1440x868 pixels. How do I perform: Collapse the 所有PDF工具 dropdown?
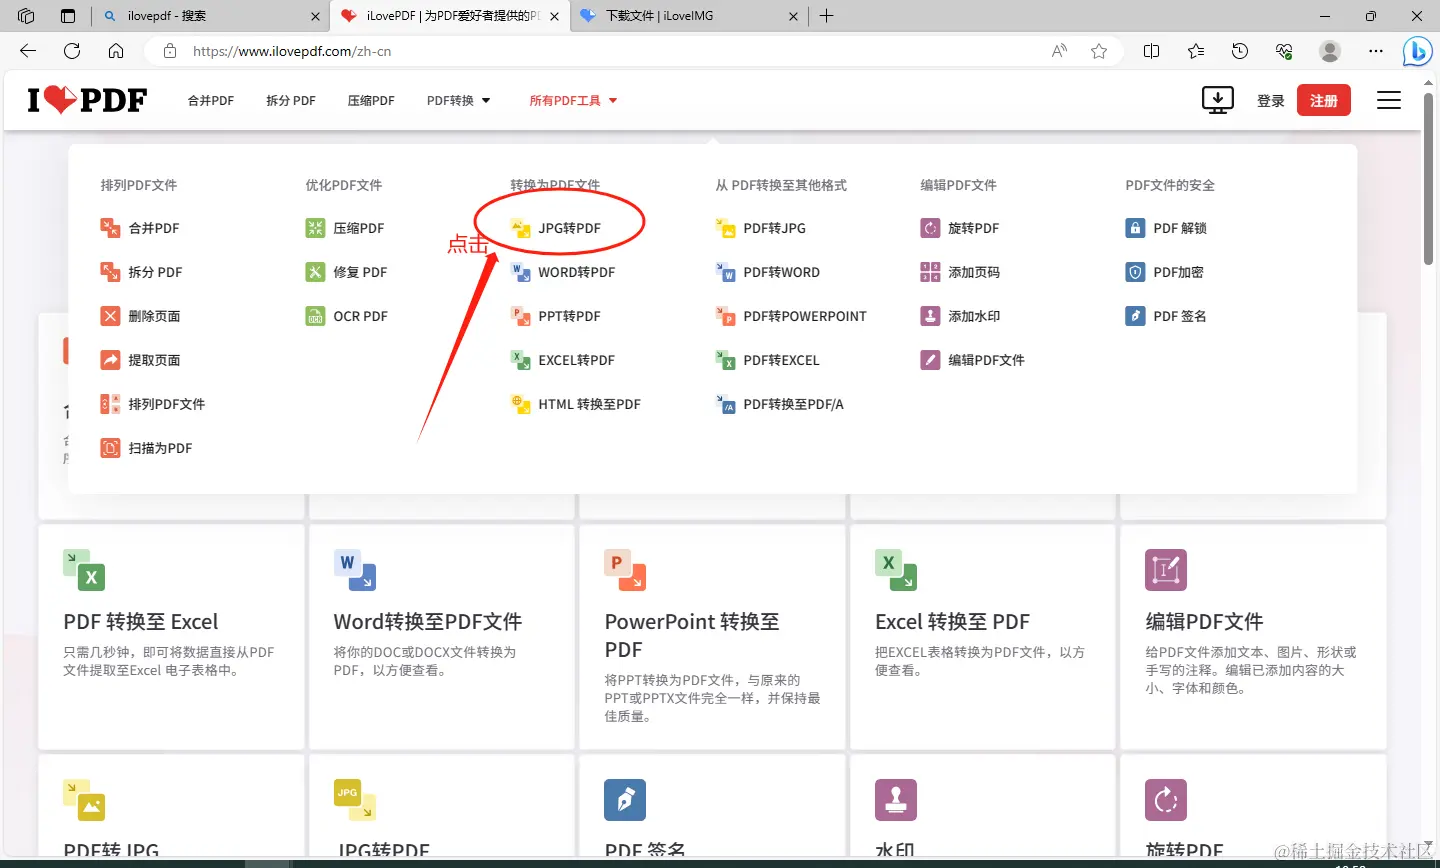point(573,100)
